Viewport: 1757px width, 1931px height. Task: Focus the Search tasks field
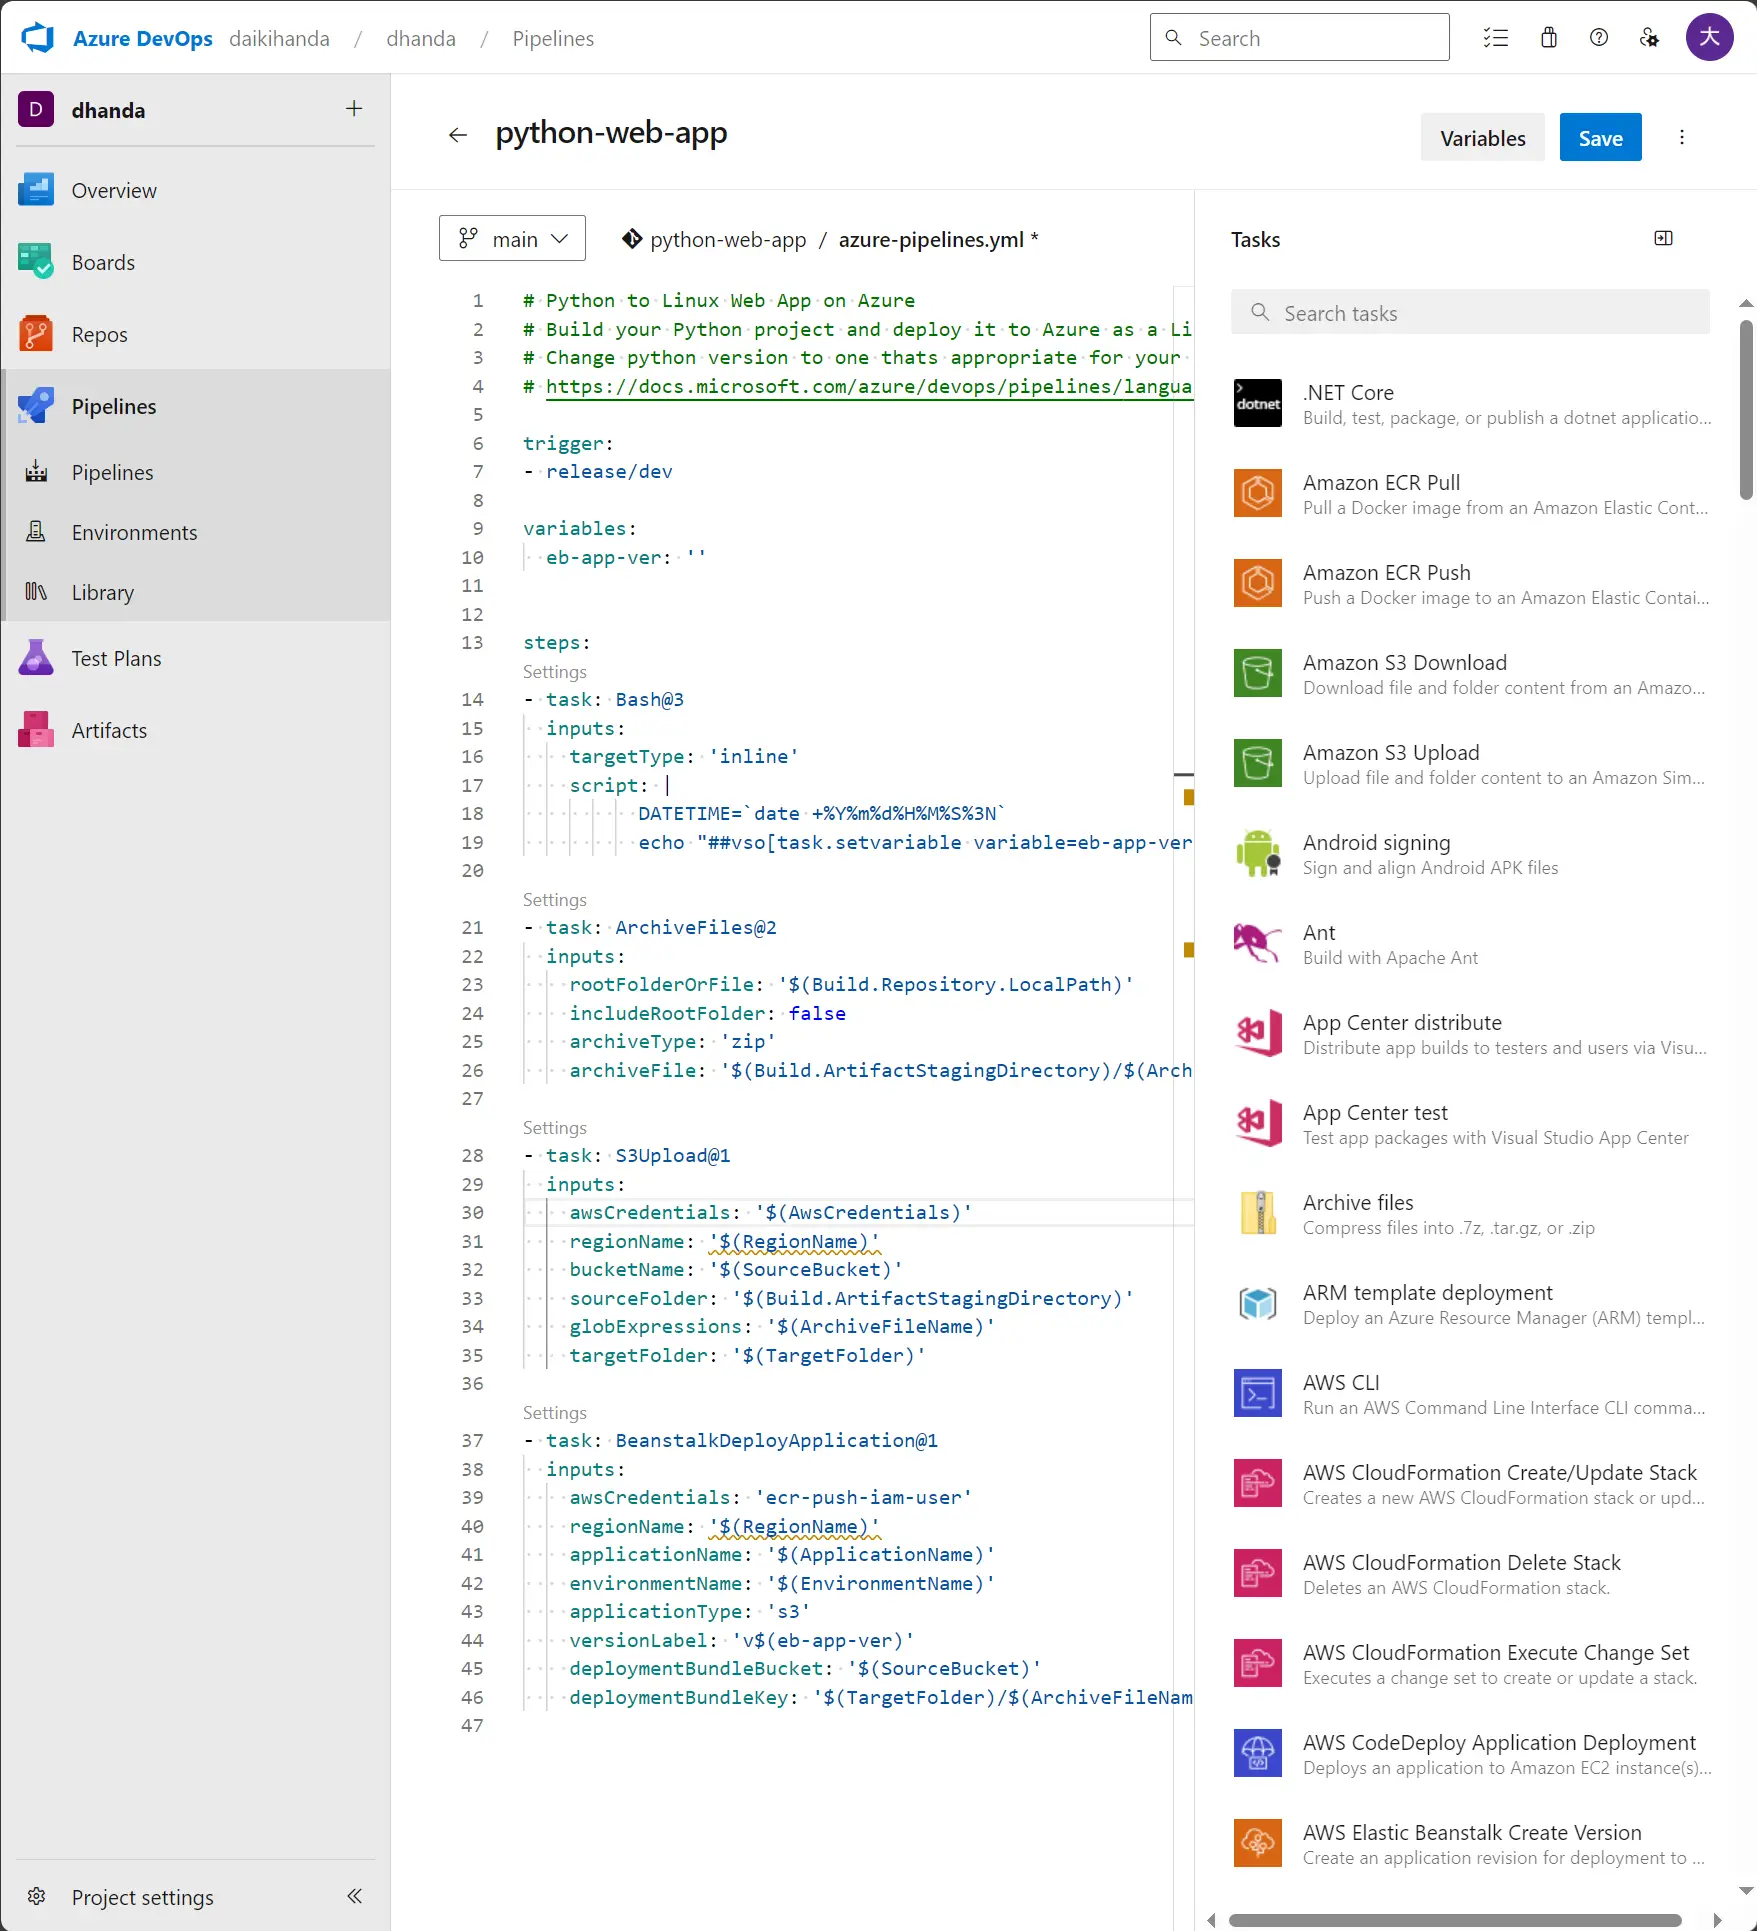pos(1470,312)
